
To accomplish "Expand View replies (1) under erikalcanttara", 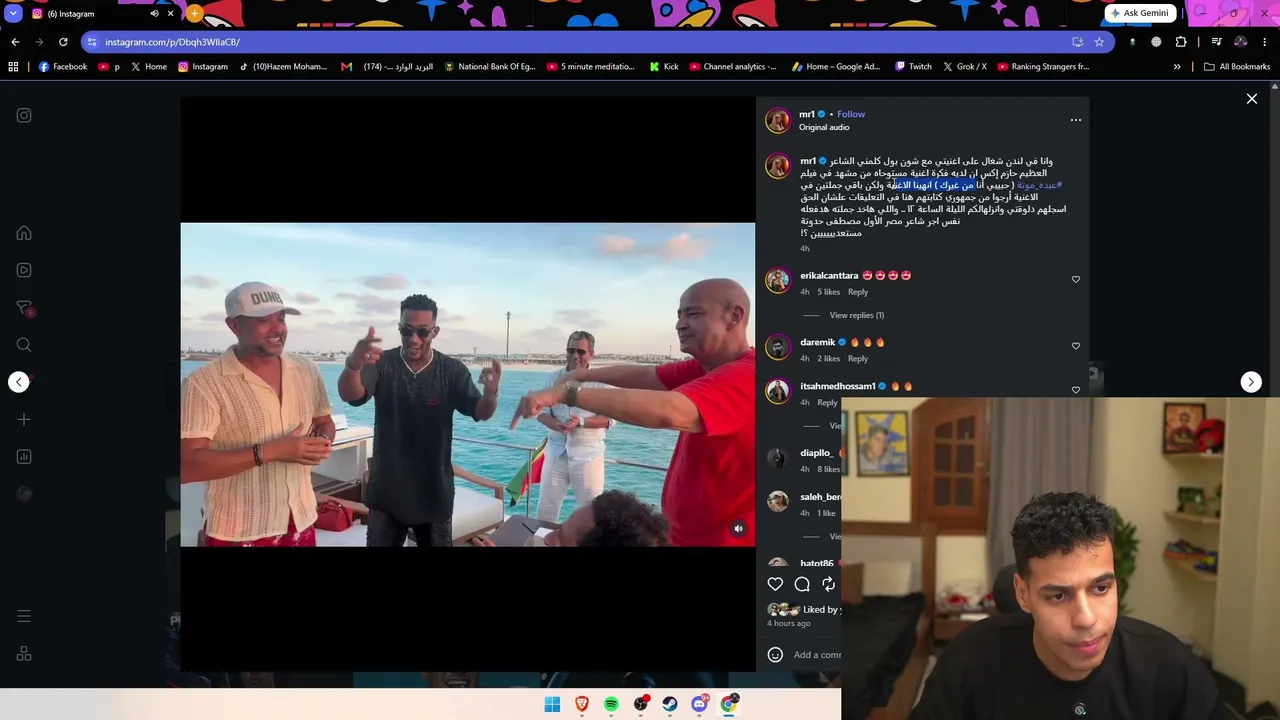I will pyautogui.click(x=857, y=315).
